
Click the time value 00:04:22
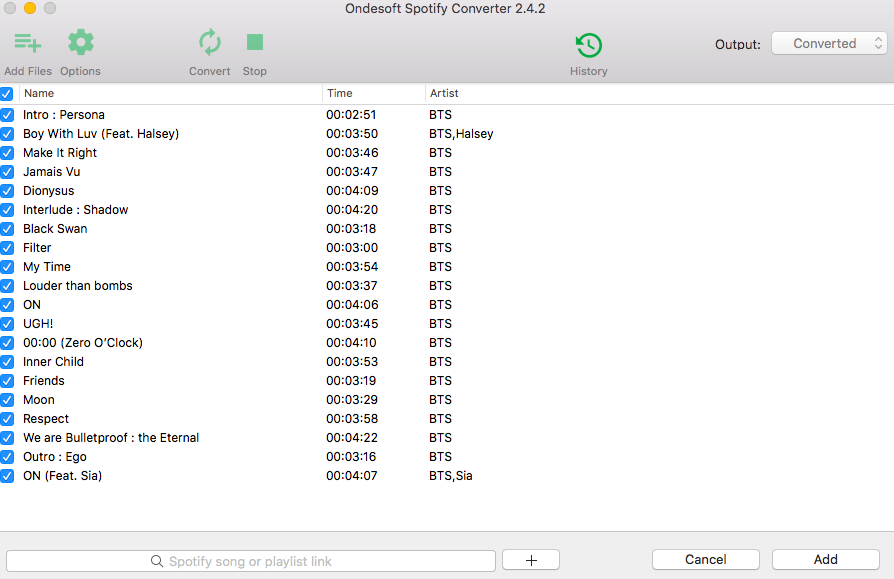point(352,438)
